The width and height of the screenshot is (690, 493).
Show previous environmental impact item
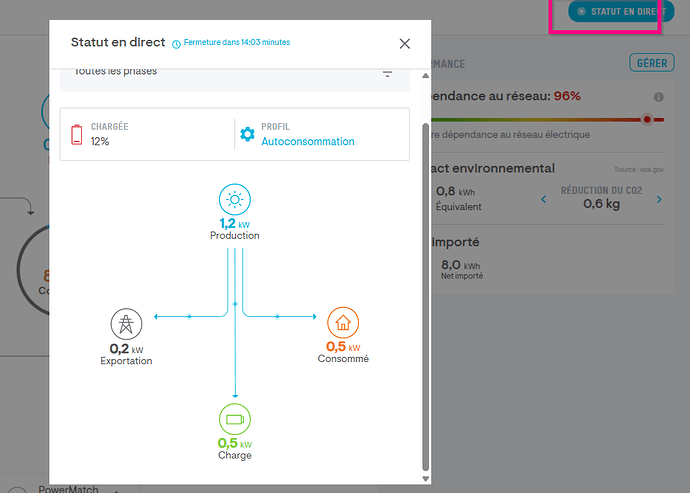click(543, 199)
